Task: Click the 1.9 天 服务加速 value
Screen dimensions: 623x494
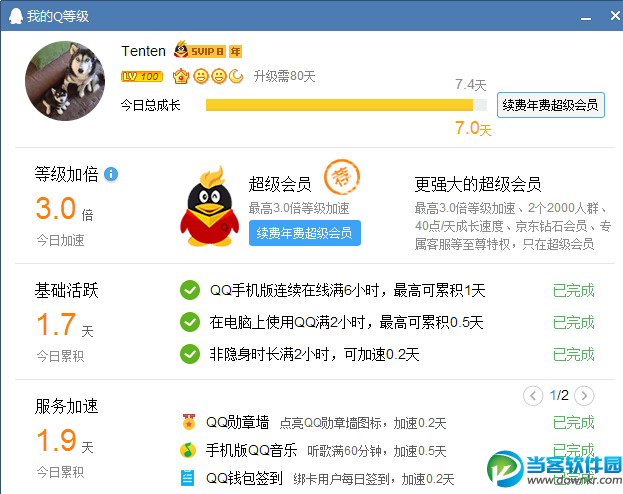Action: click(64, 441)
